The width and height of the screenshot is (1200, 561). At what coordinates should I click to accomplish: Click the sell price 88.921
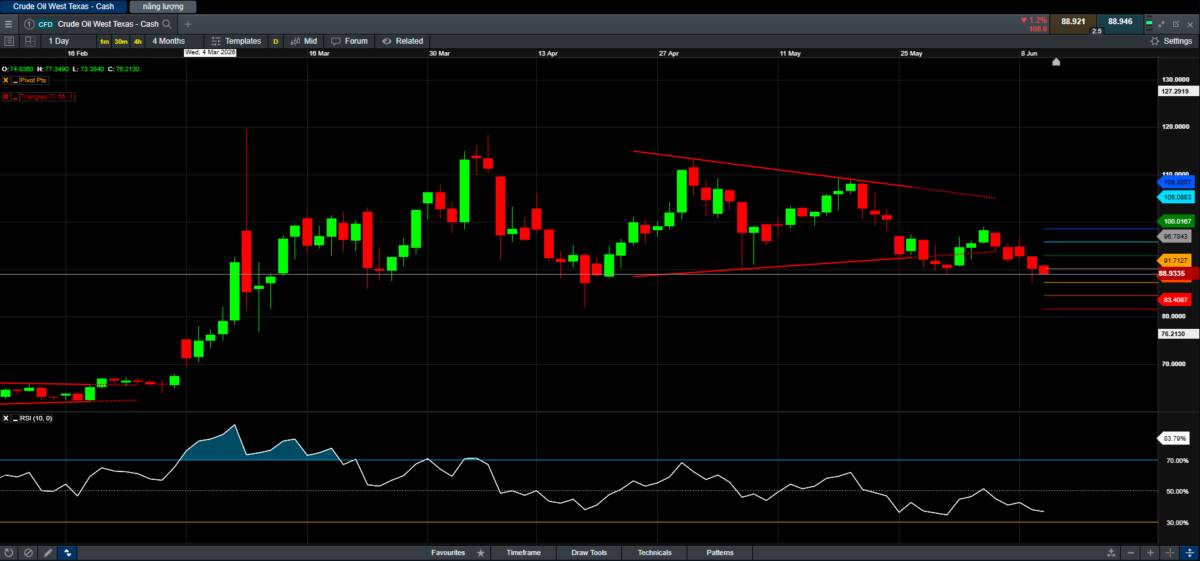click(1073, 21)
